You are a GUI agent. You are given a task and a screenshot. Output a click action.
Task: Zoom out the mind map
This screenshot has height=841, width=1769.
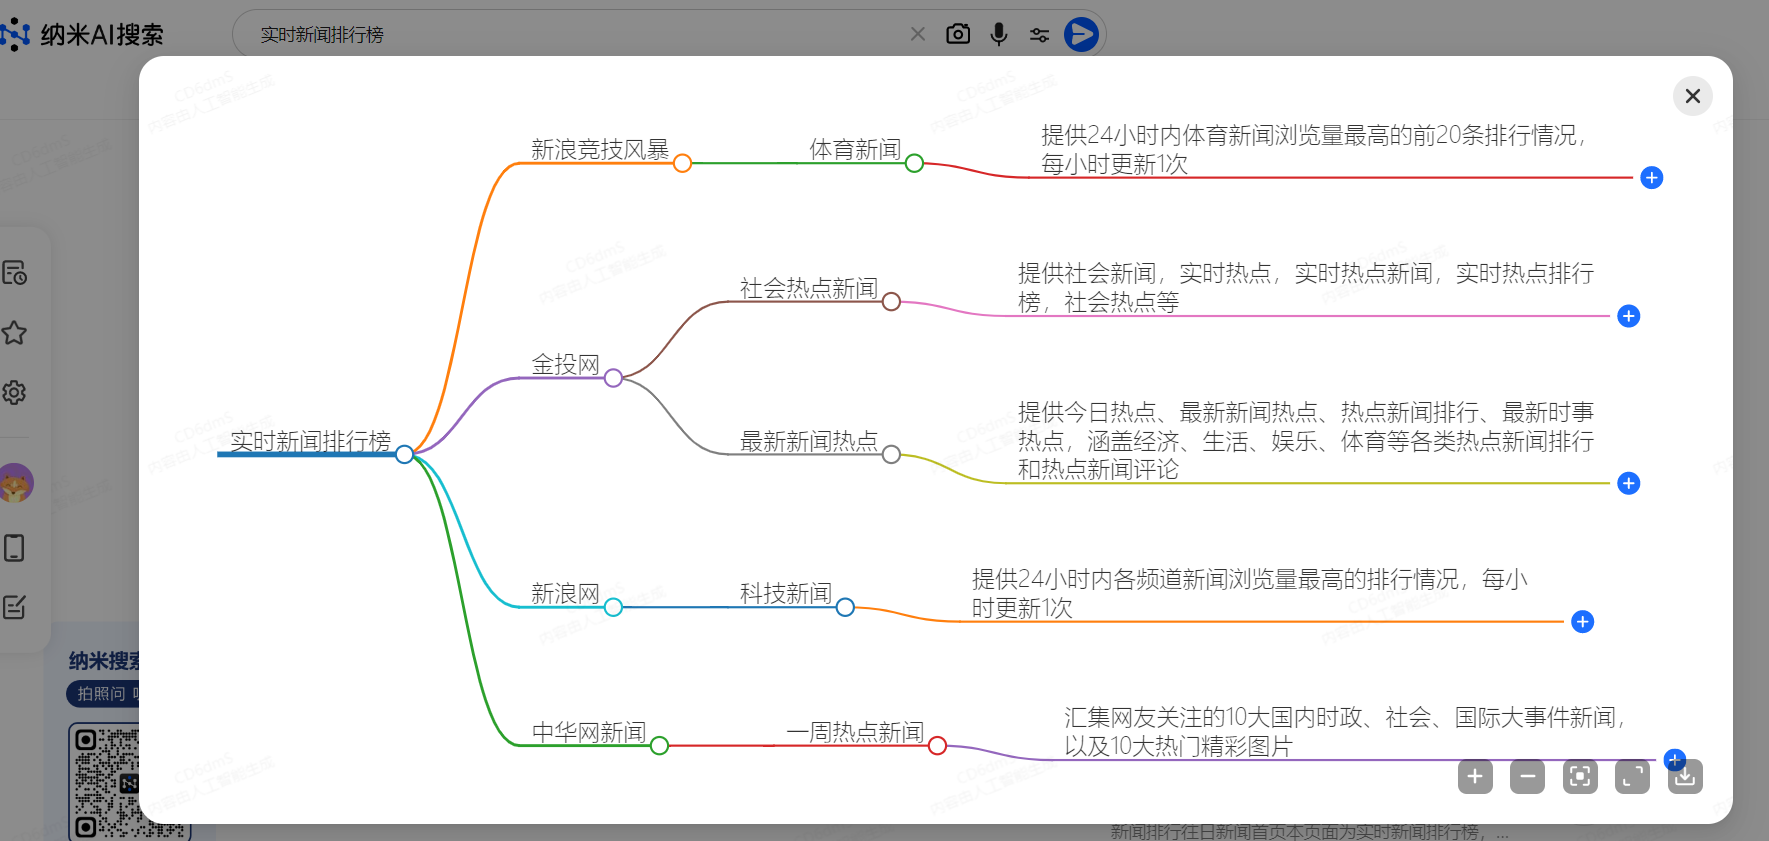point(1527,776)
